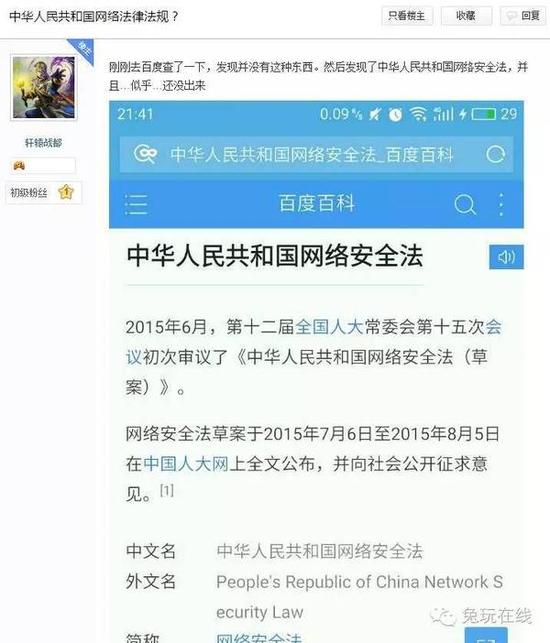Open the 网络安全法 abbreviation link

259,638
